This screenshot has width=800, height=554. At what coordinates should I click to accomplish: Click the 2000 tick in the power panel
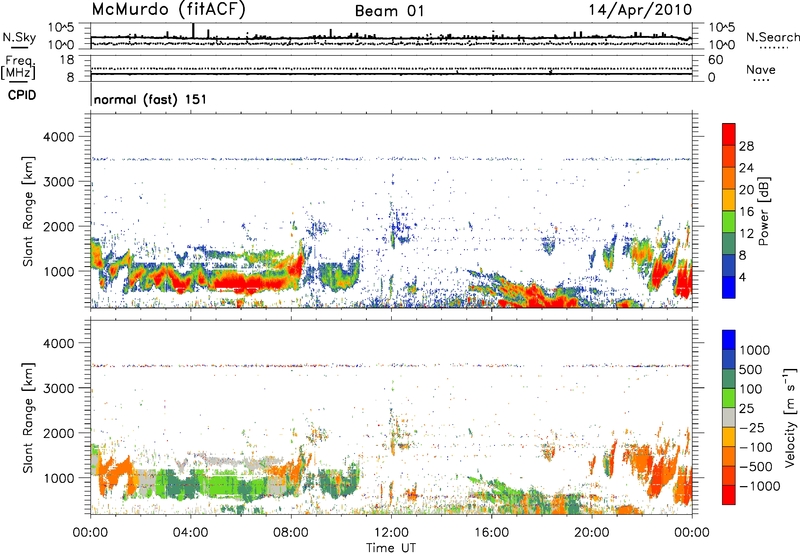[59, 227]
